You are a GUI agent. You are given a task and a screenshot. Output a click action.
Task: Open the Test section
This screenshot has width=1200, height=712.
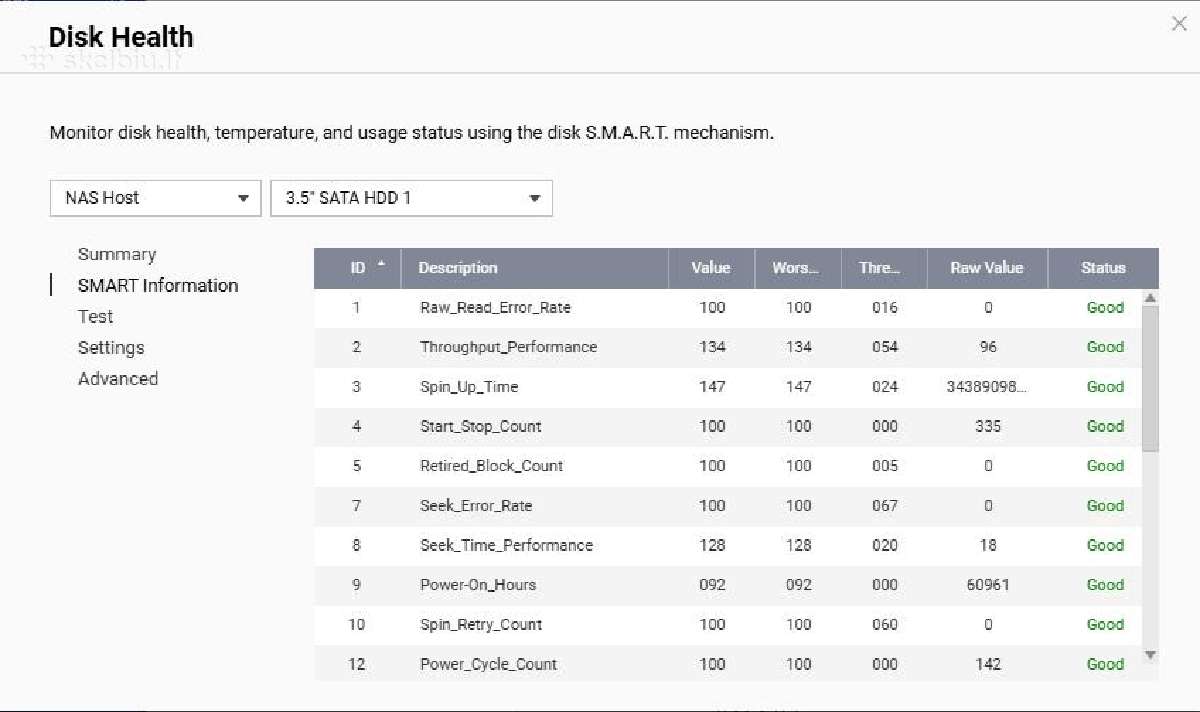pyautogui.click(x=95, y=316)
